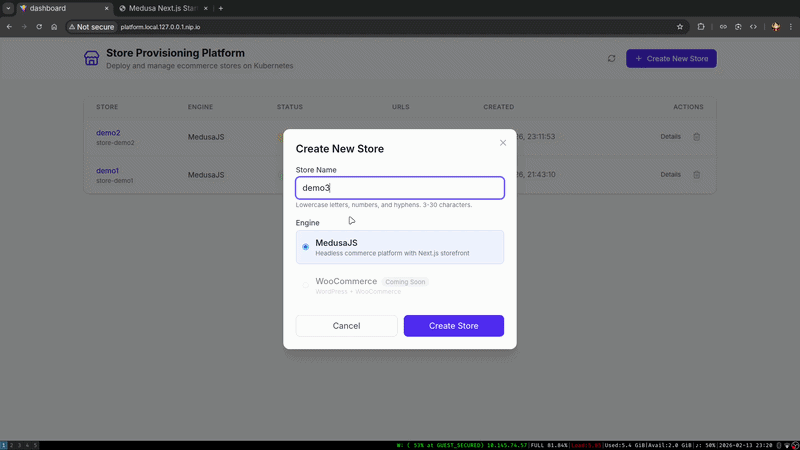Viewport: 800px width, 450px height.
Task: Click the screenshot extension icon in toolbar
Action: point(738,27)
